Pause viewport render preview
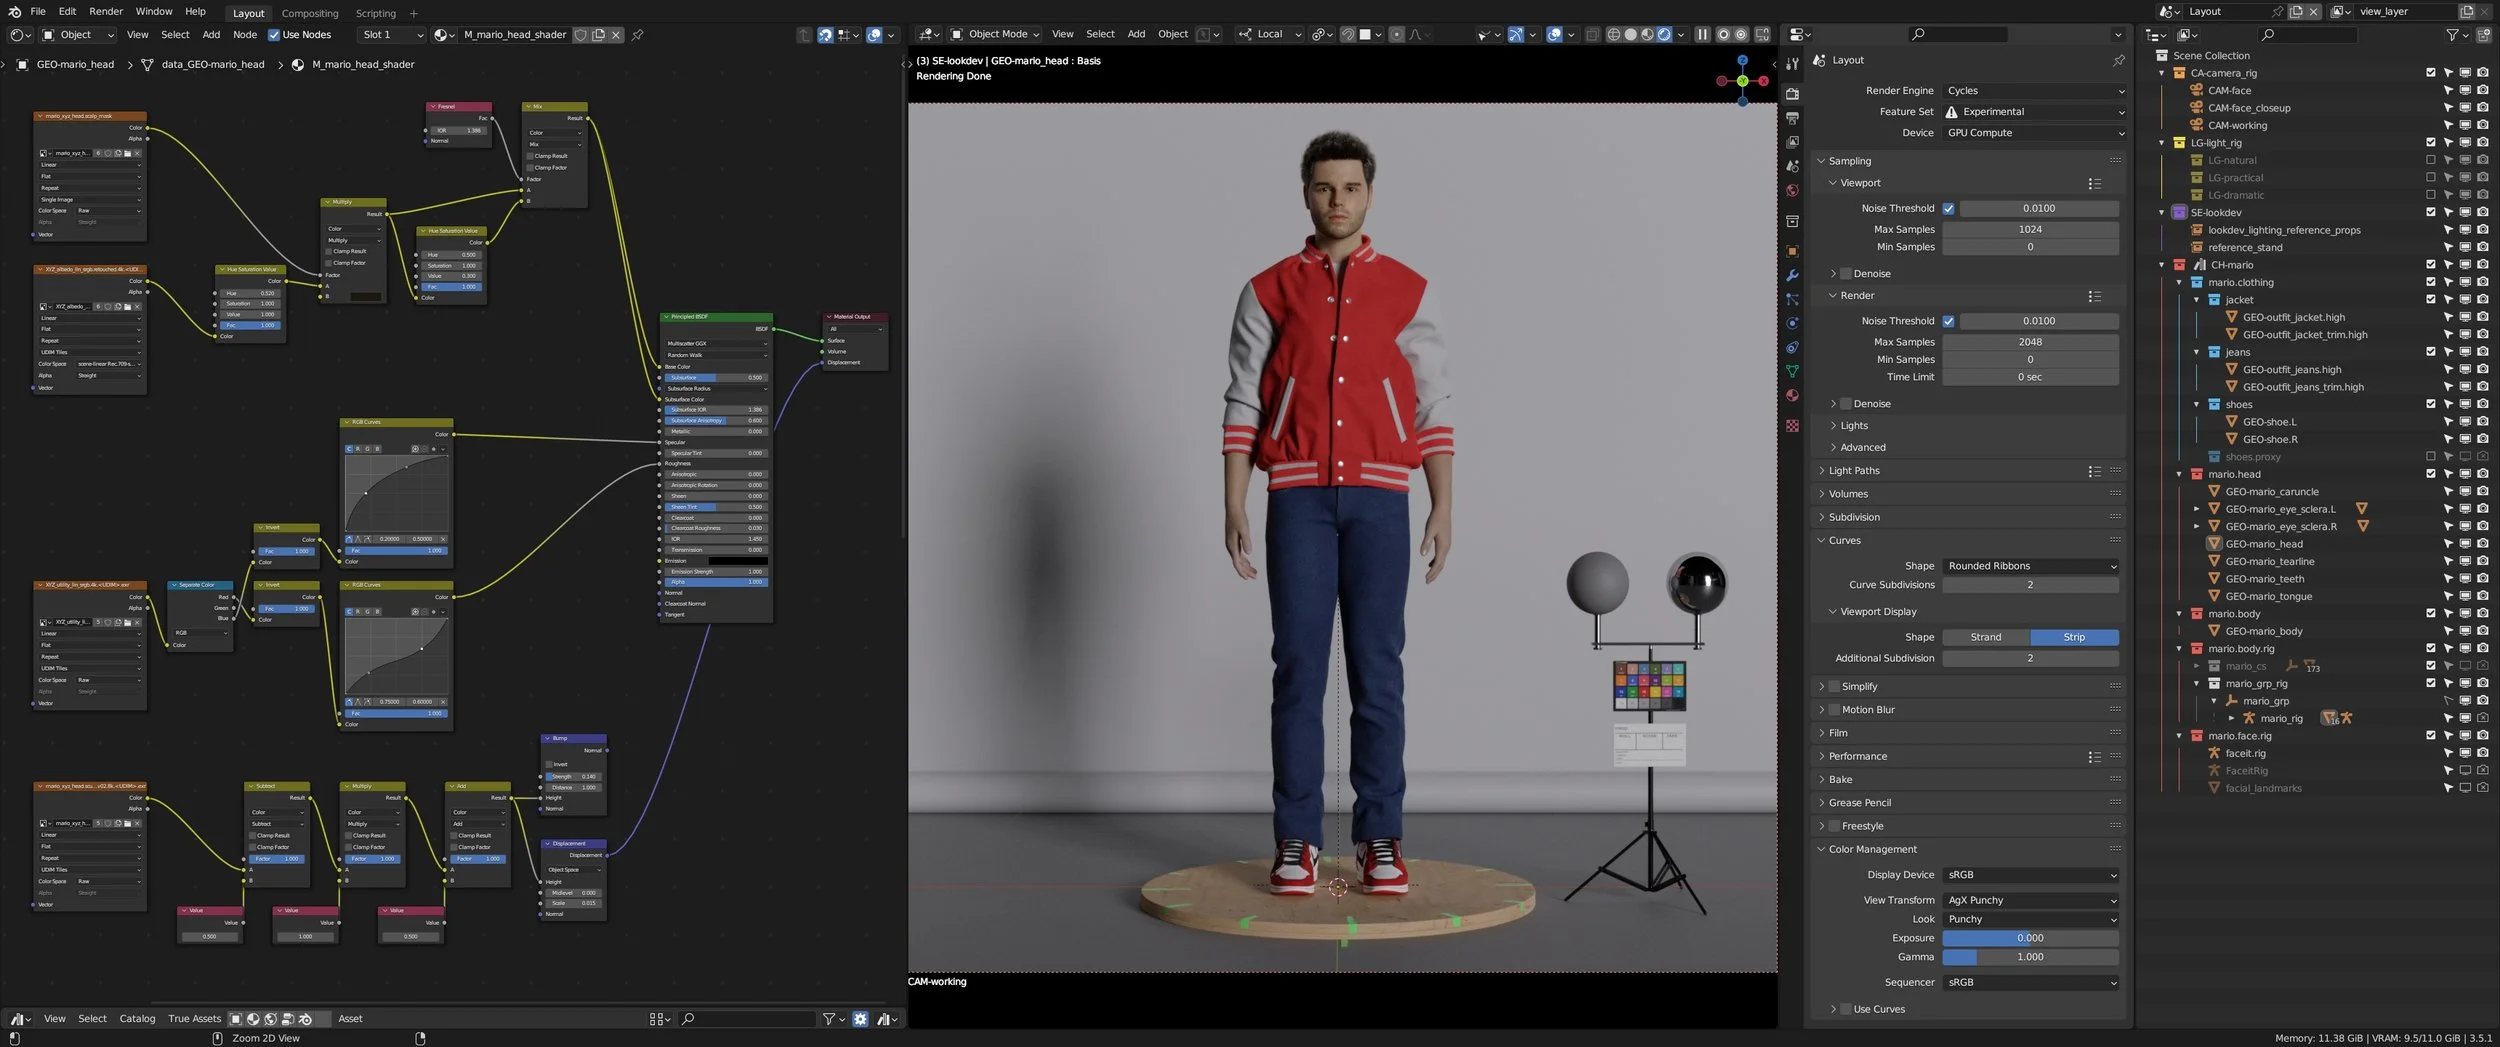Screen dimensions: 2500x1047 [1702, 34]
